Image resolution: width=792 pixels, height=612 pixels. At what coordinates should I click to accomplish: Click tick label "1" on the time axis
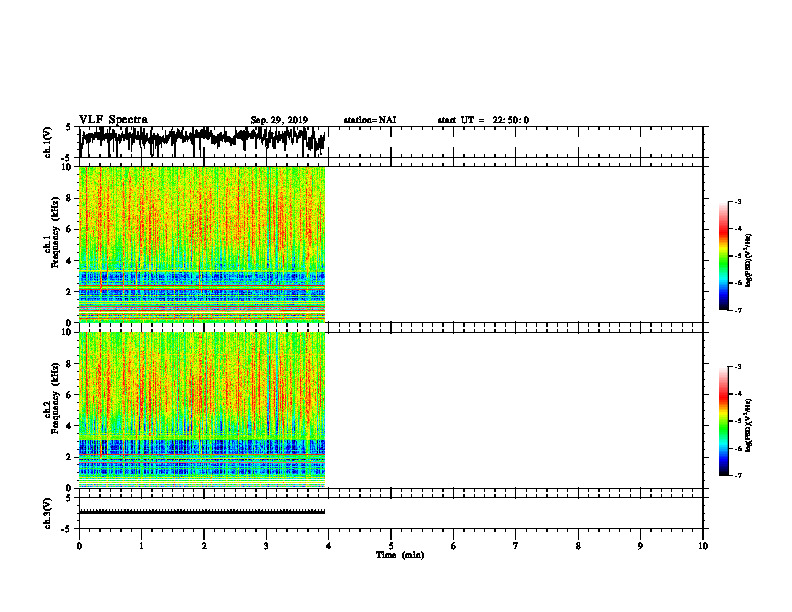[141, 546]
